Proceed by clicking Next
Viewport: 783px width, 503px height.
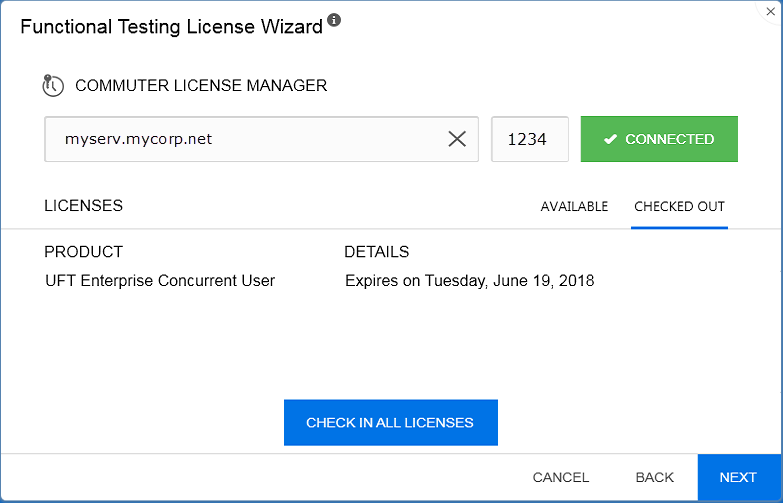pos(738,477)
